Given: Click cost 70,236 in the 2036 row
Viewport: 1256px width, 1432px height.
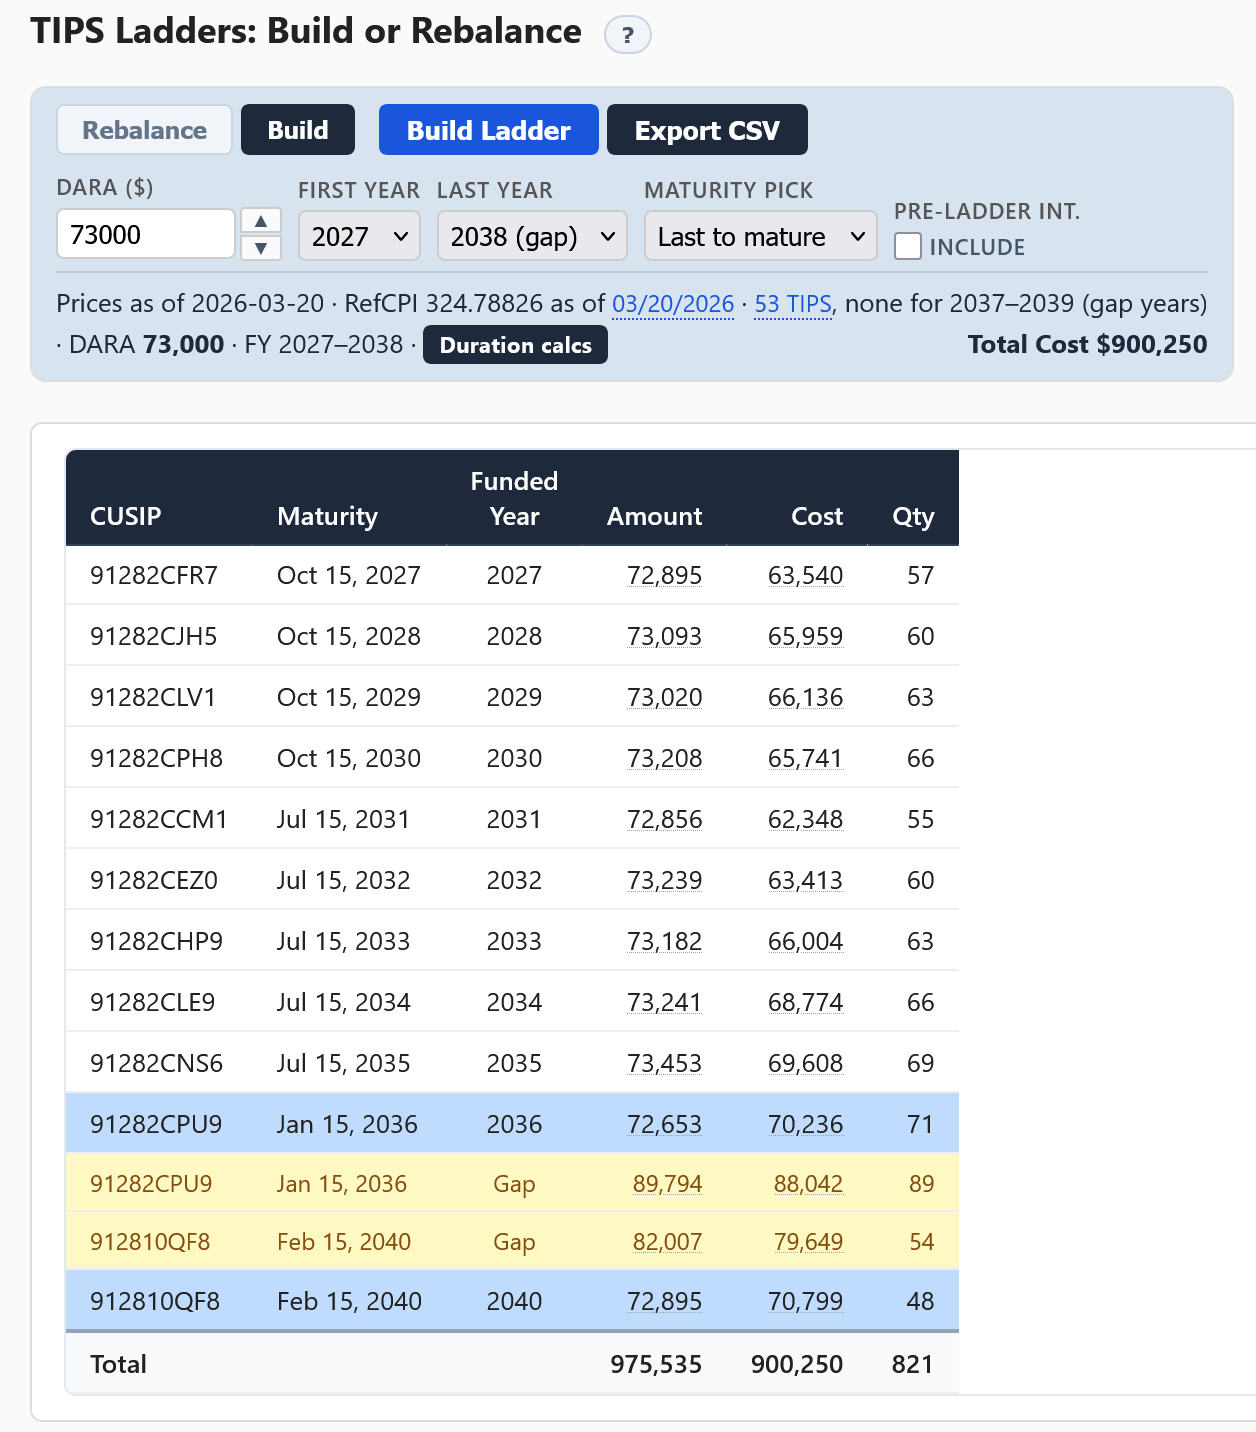Looking at the screenshot, I should (x=806, y=1124).
